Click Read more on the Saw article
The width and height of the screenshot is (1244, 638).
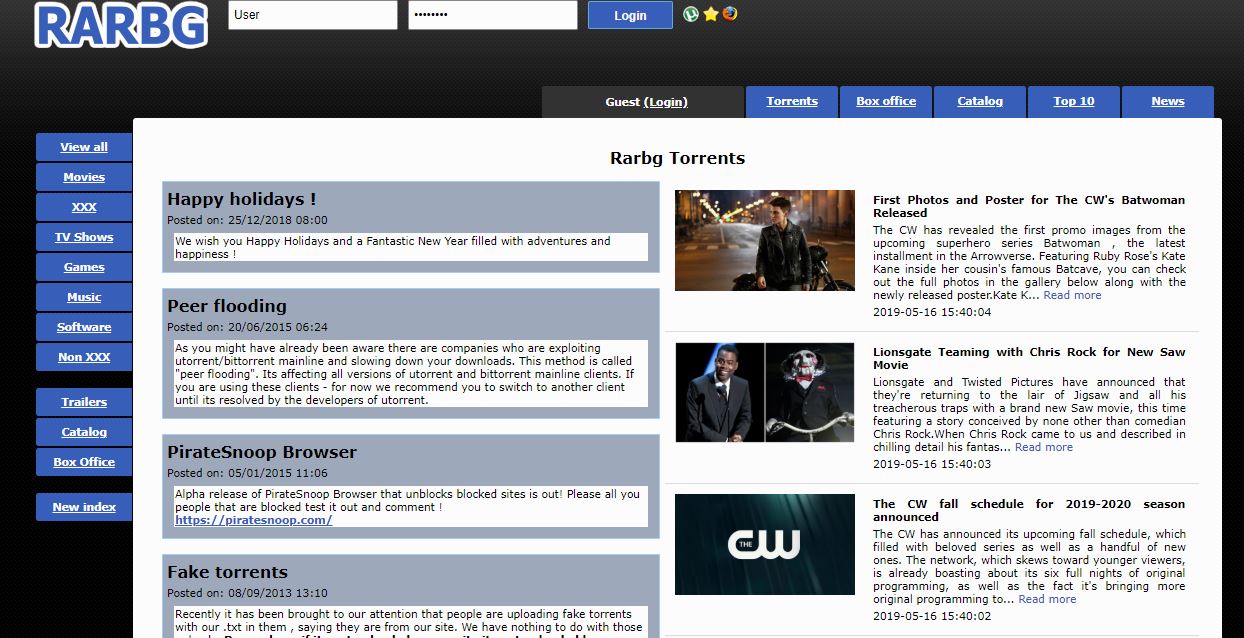click(x=1043, y=447)
